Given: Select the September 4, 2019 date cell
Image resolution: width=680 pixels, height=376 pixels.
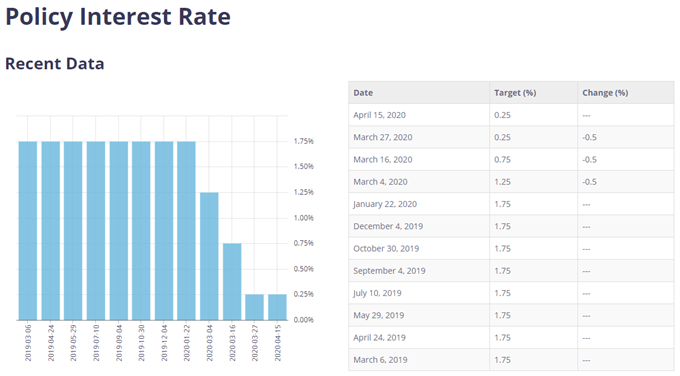Looking at the screenshot, I should coord(419,271).
